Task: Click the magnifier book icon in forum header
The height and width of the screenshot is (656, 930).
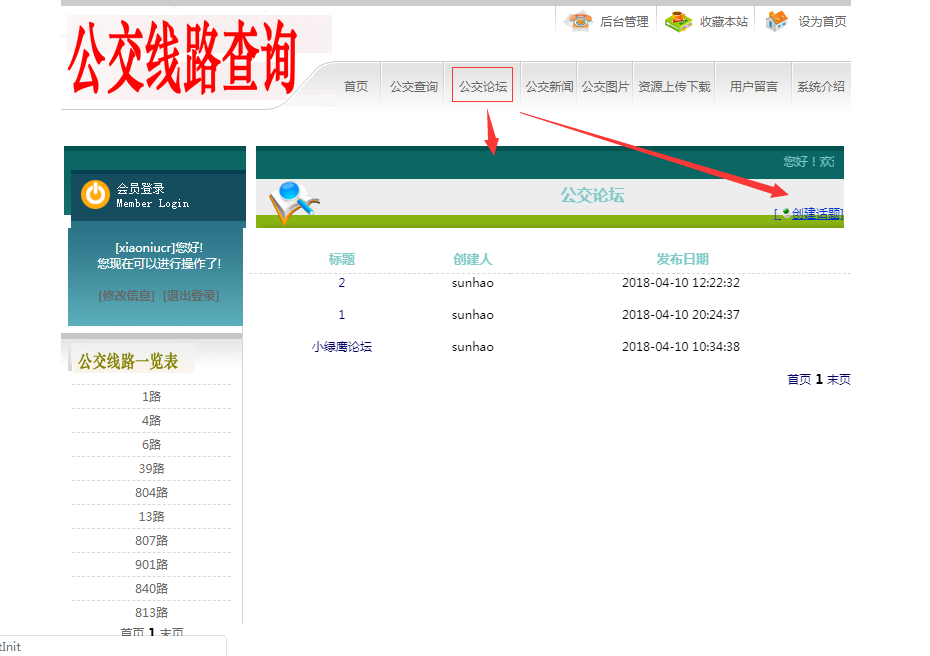Action: pos(294,202)
